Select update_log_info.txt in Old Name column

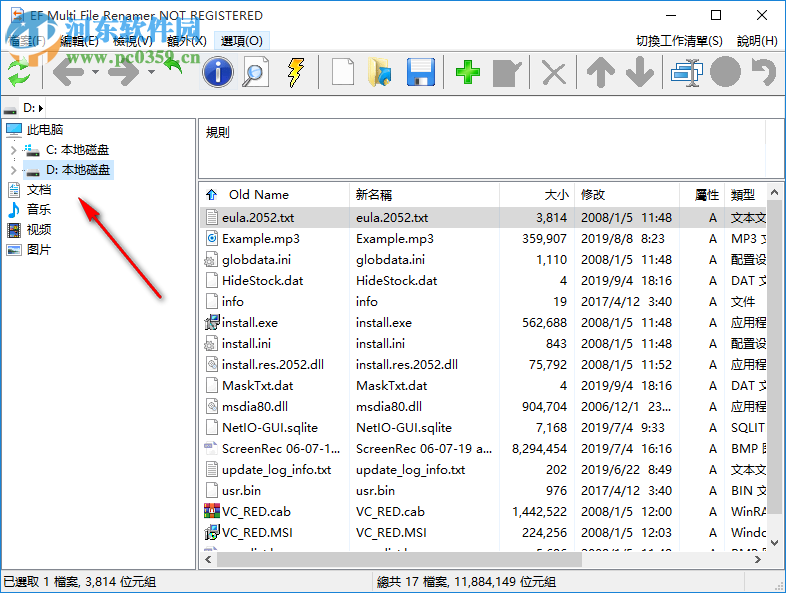[277, 470]
